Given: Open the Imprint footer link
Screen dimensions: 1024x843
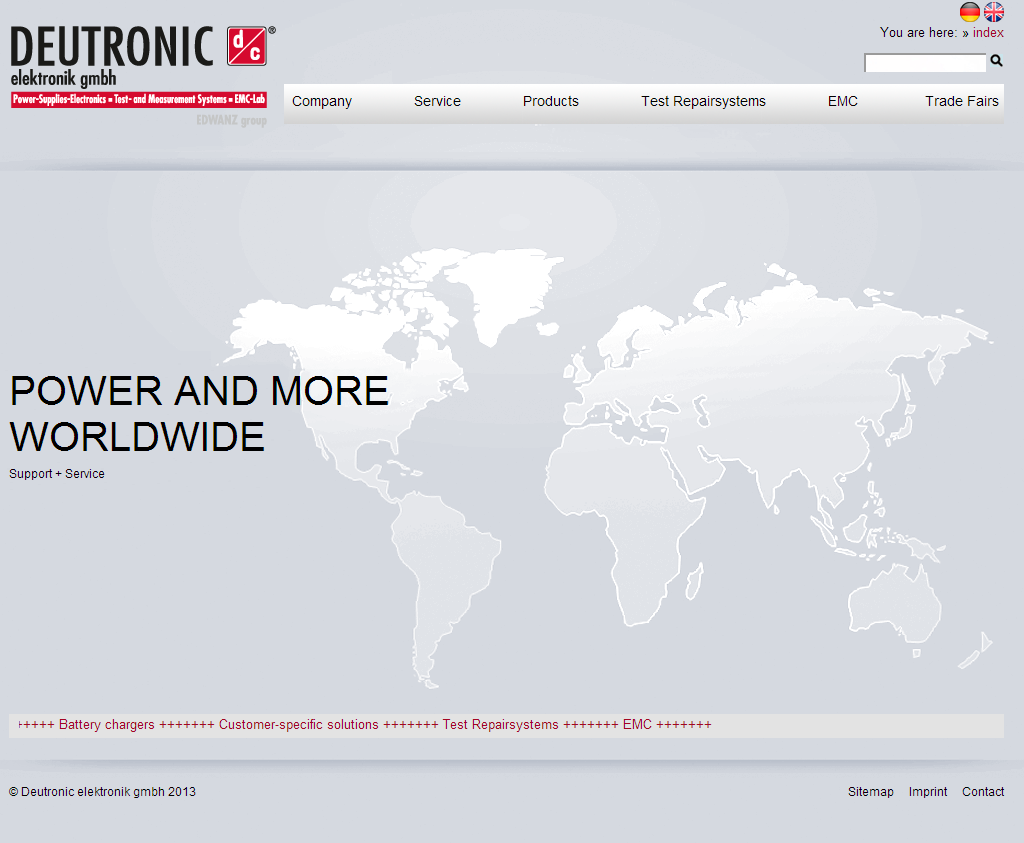Looking at the screenshot, I should point(927,791).
